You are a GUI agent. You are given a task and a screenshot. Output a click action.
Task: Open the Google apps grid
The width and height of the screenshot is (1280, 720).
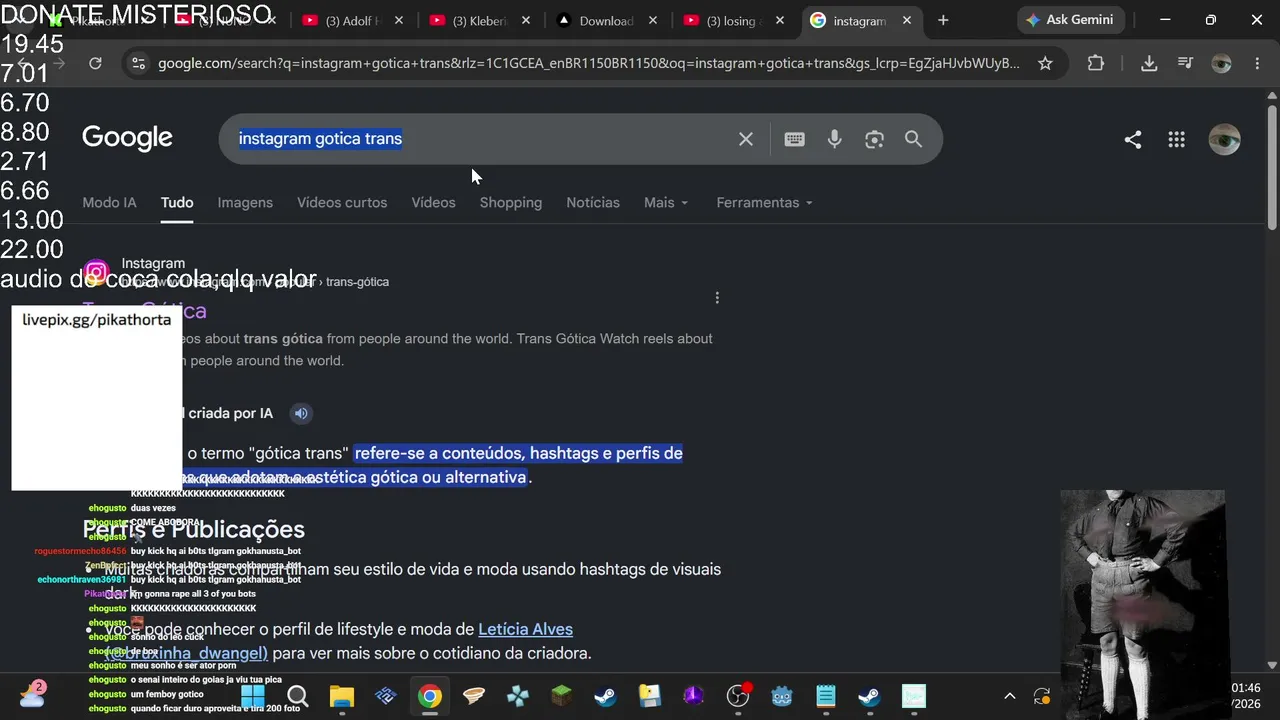click(x=1176, y=140)
